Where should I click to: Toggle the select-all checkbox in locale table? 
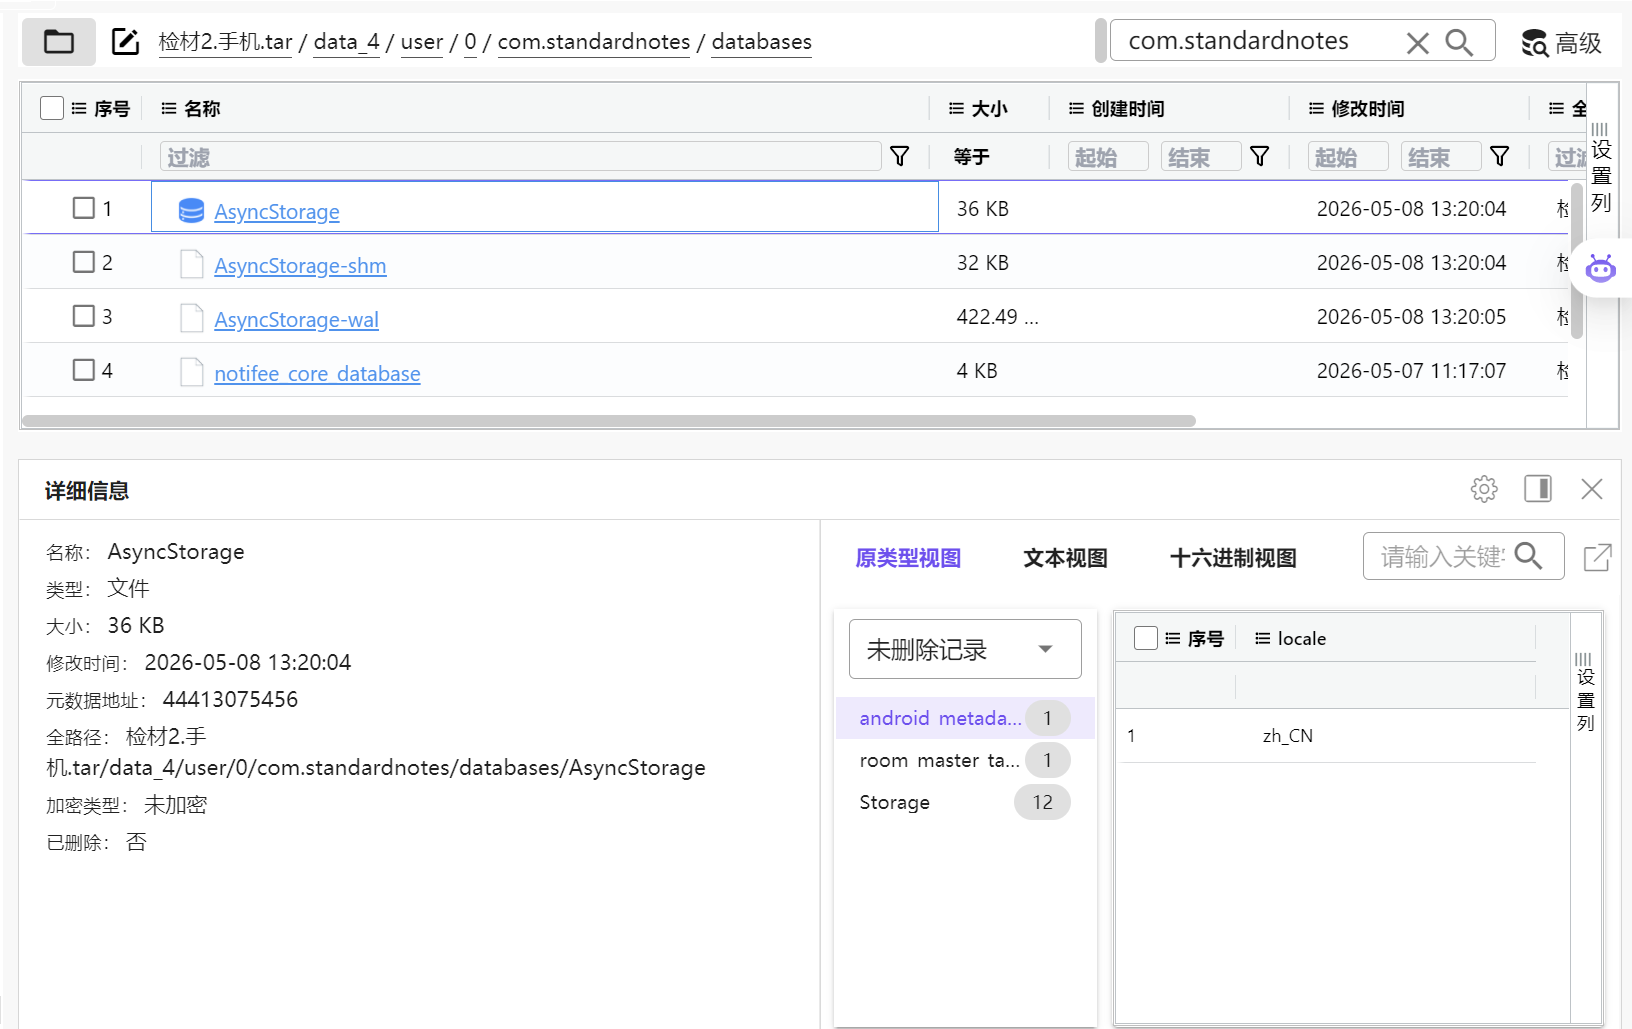pos(1146,638)
